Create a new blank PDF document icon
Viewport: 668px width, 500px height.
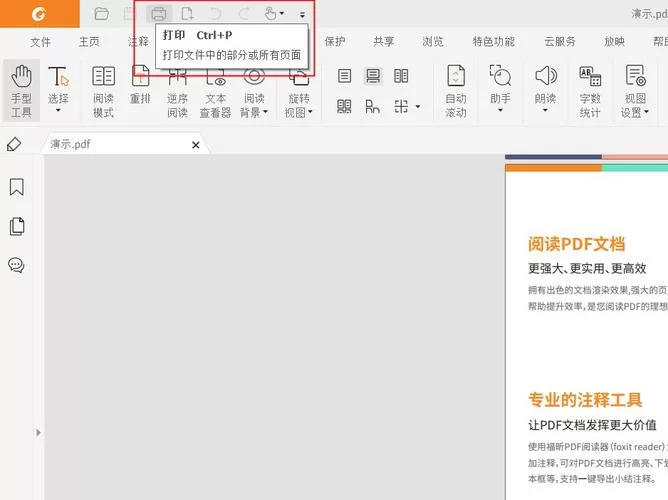pos(187,14)
